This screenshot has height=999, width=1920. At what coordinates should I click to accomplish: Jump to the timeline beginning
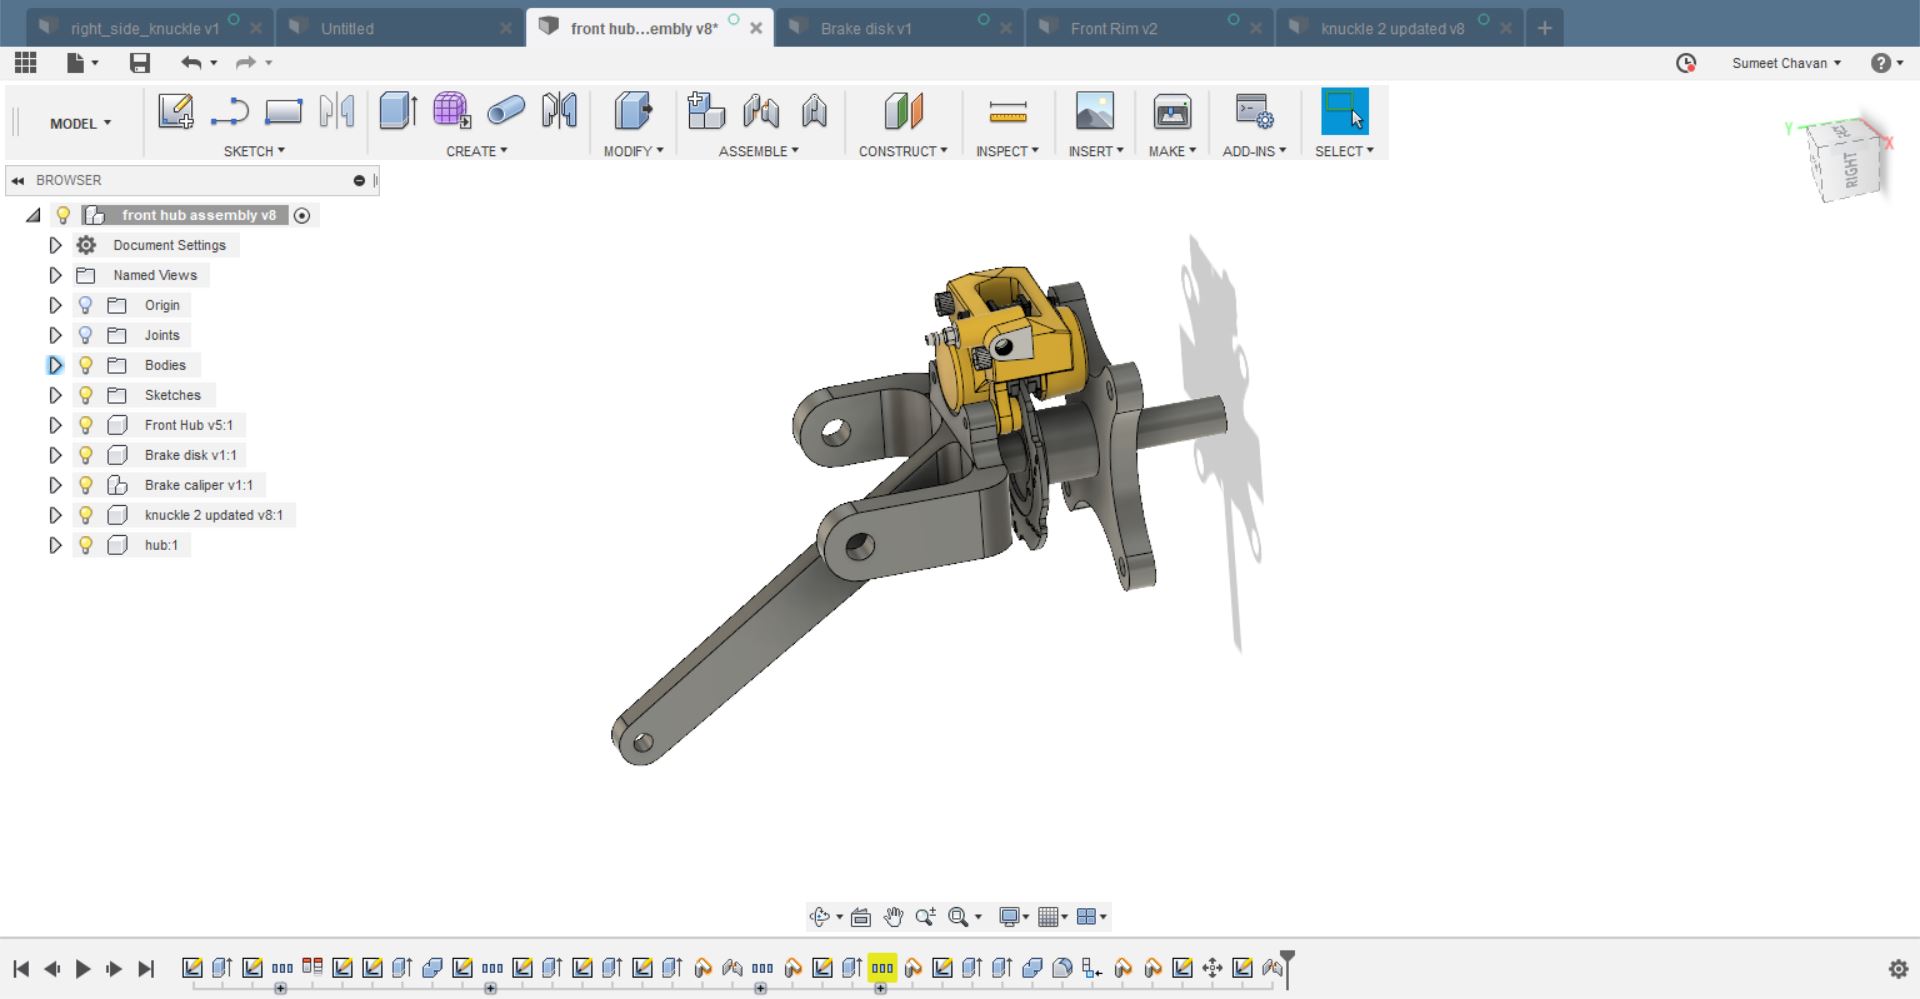click(21, 968)
